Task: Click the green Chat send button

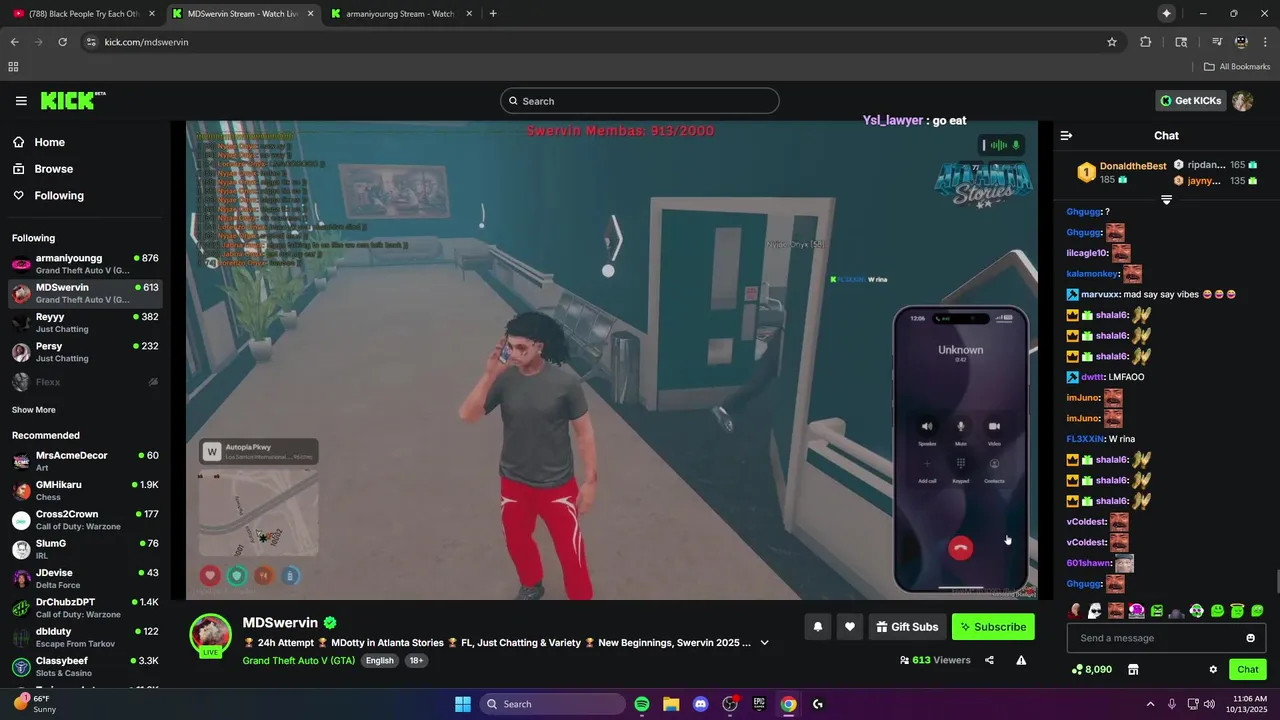Action: tap(1248, 669)
